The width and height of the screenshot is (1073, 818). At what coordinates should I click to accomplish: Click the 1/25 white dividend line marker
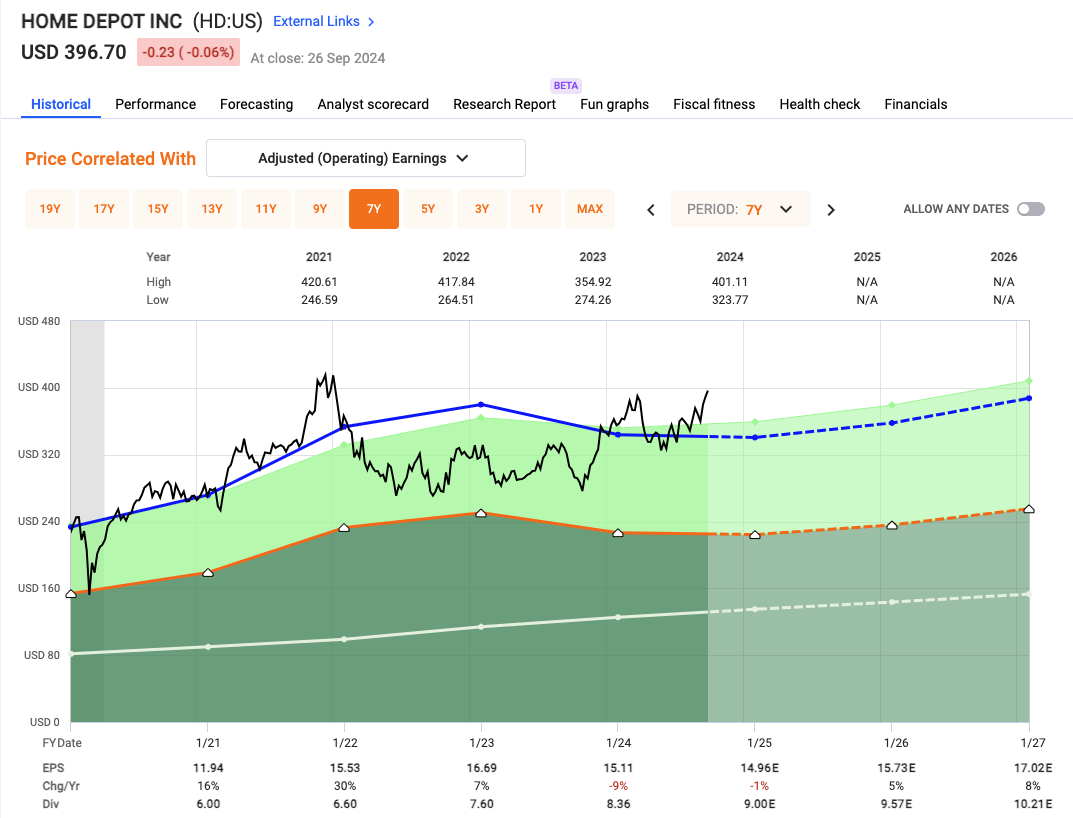tap(755, 608)
